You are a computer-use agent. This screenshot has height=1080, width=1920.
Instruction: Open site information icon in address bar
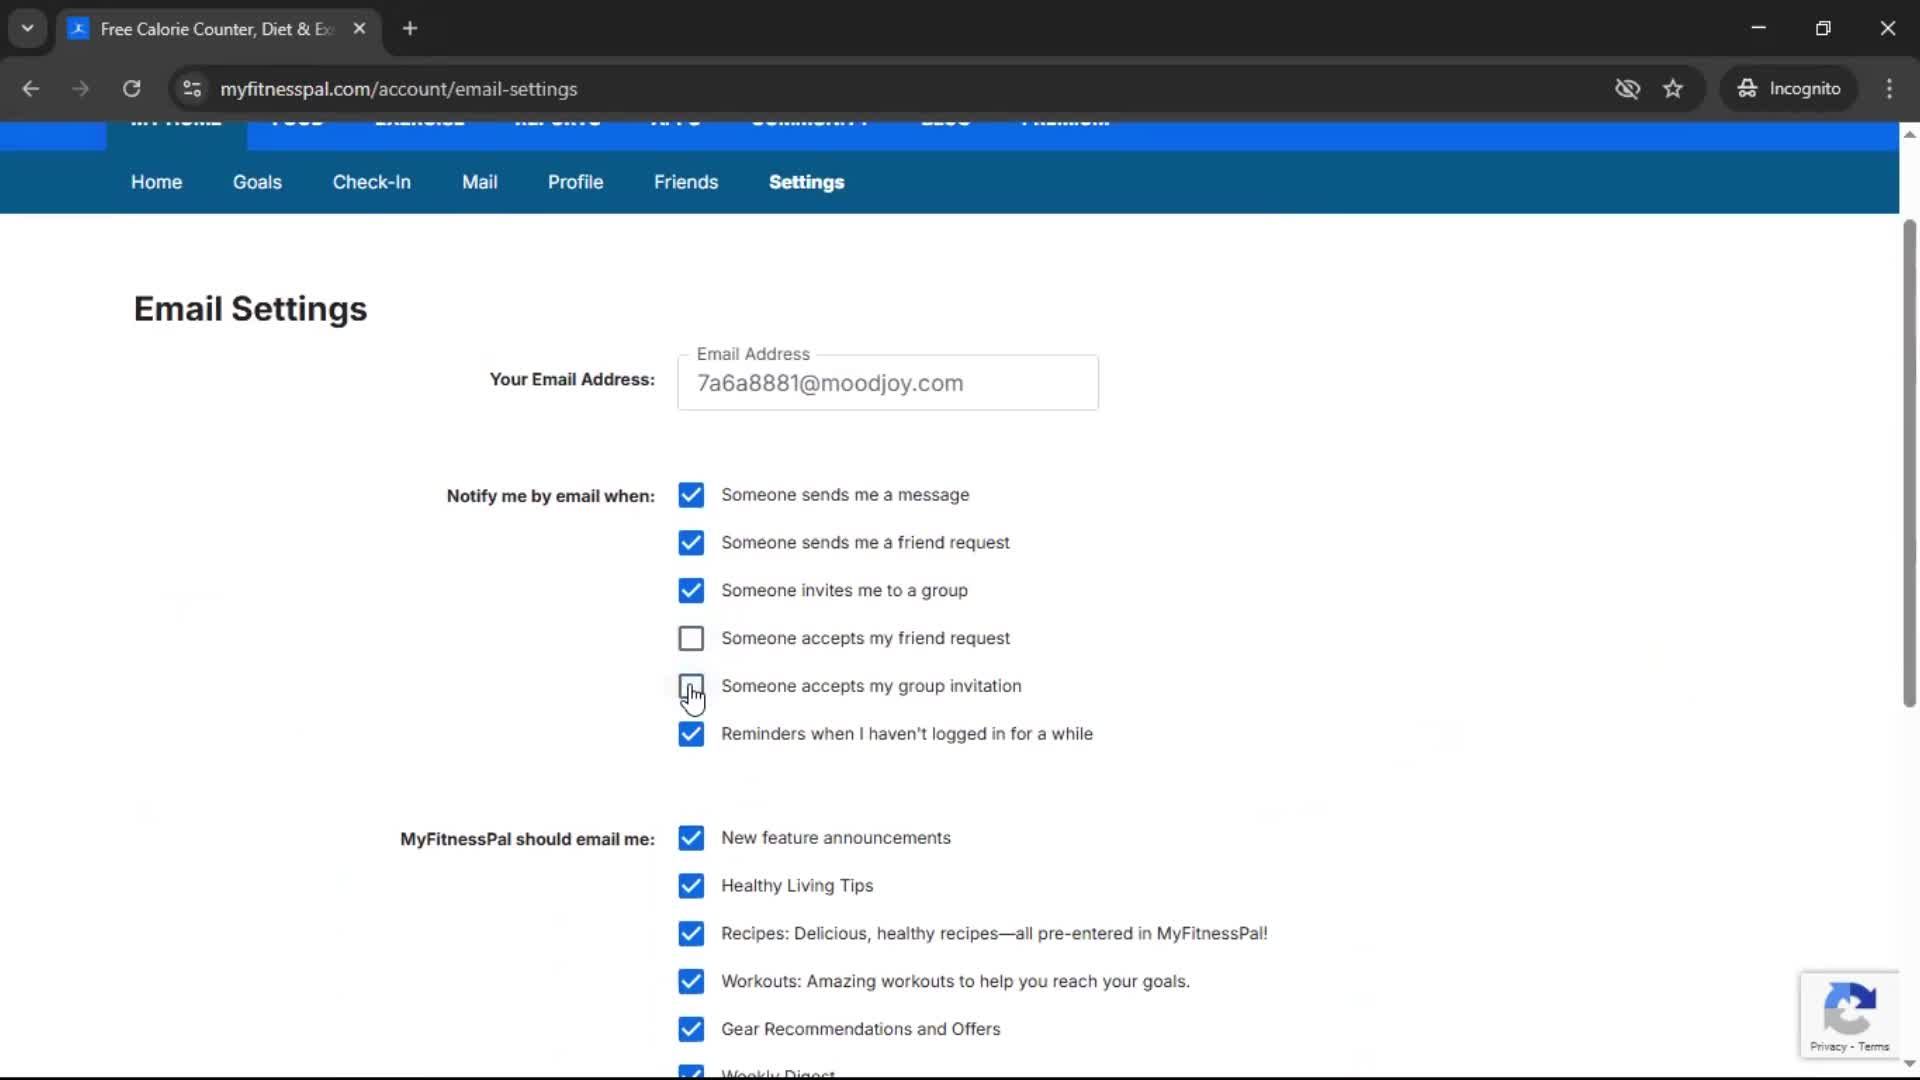point(192,89)
